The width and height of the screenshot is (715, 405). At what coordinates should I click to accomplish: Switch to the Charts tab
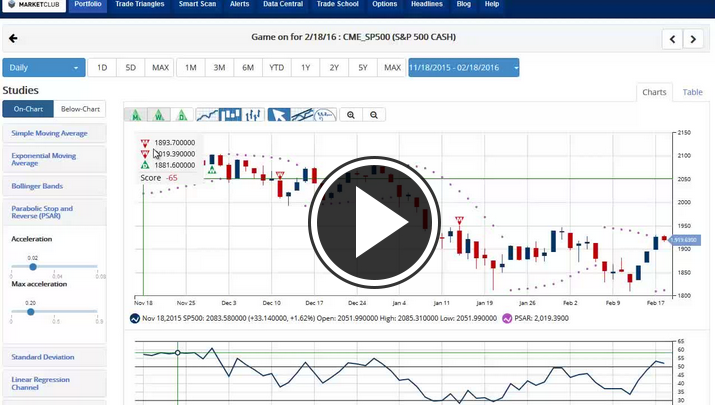654,92
